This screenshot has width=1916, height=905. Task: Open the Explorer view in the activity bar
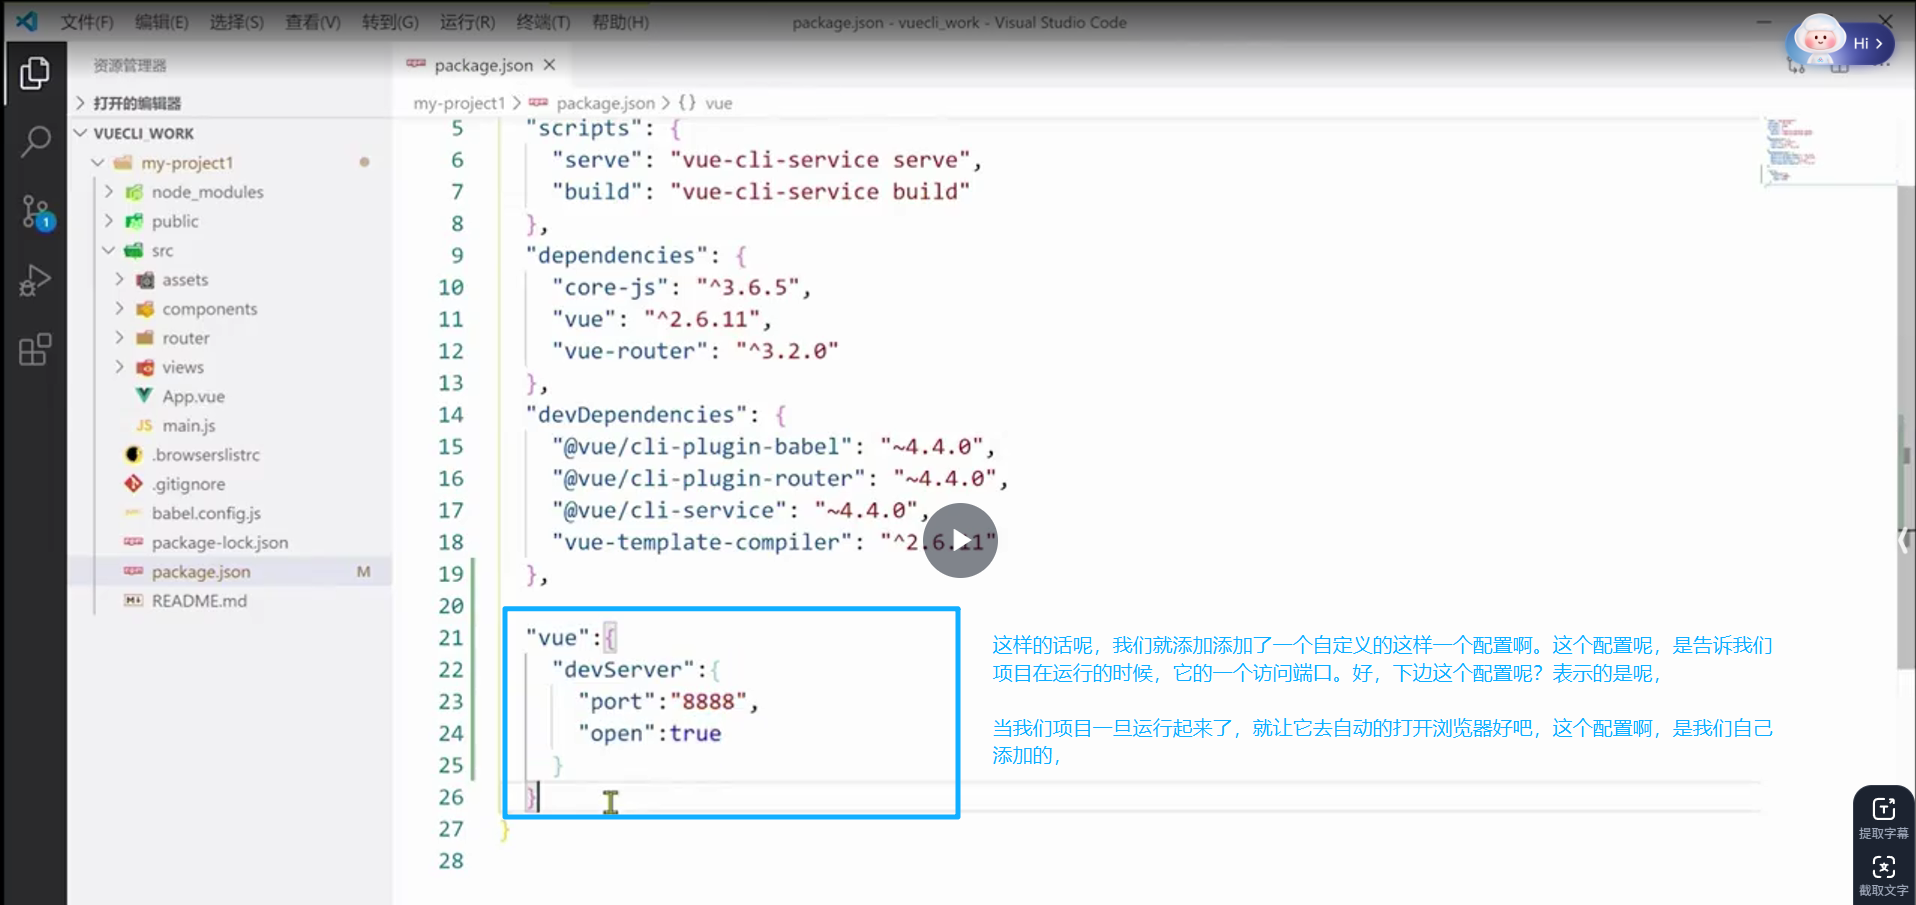(x=35, y=73)
